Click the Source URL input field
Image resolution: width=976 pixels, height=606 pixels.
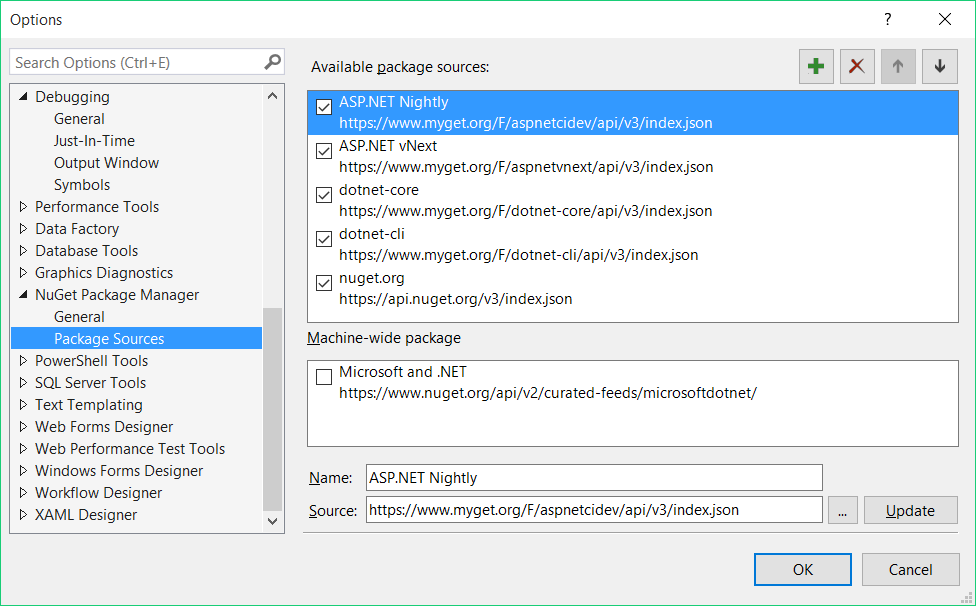(594, 510)
